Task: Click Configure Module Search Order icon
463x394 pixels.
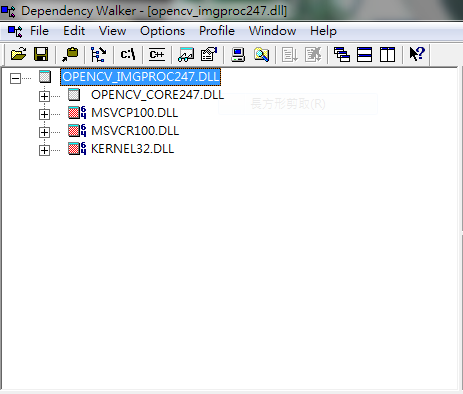Action: tap(261, 54)
